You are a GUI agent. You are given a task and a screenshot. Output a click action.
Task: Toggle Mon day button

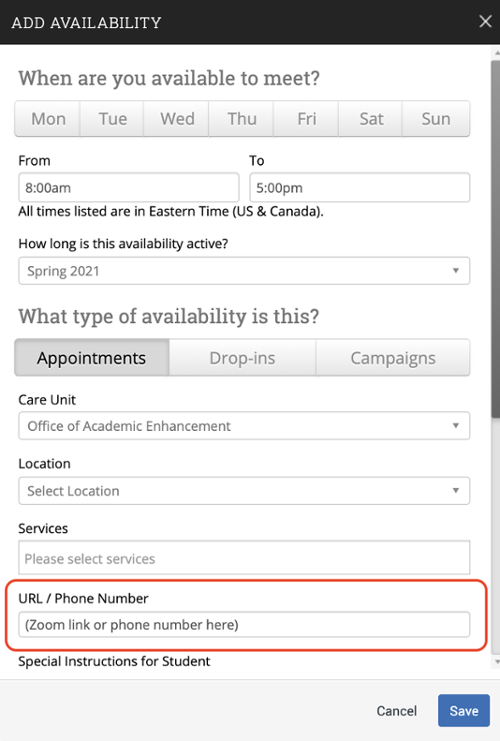(47, 119)
